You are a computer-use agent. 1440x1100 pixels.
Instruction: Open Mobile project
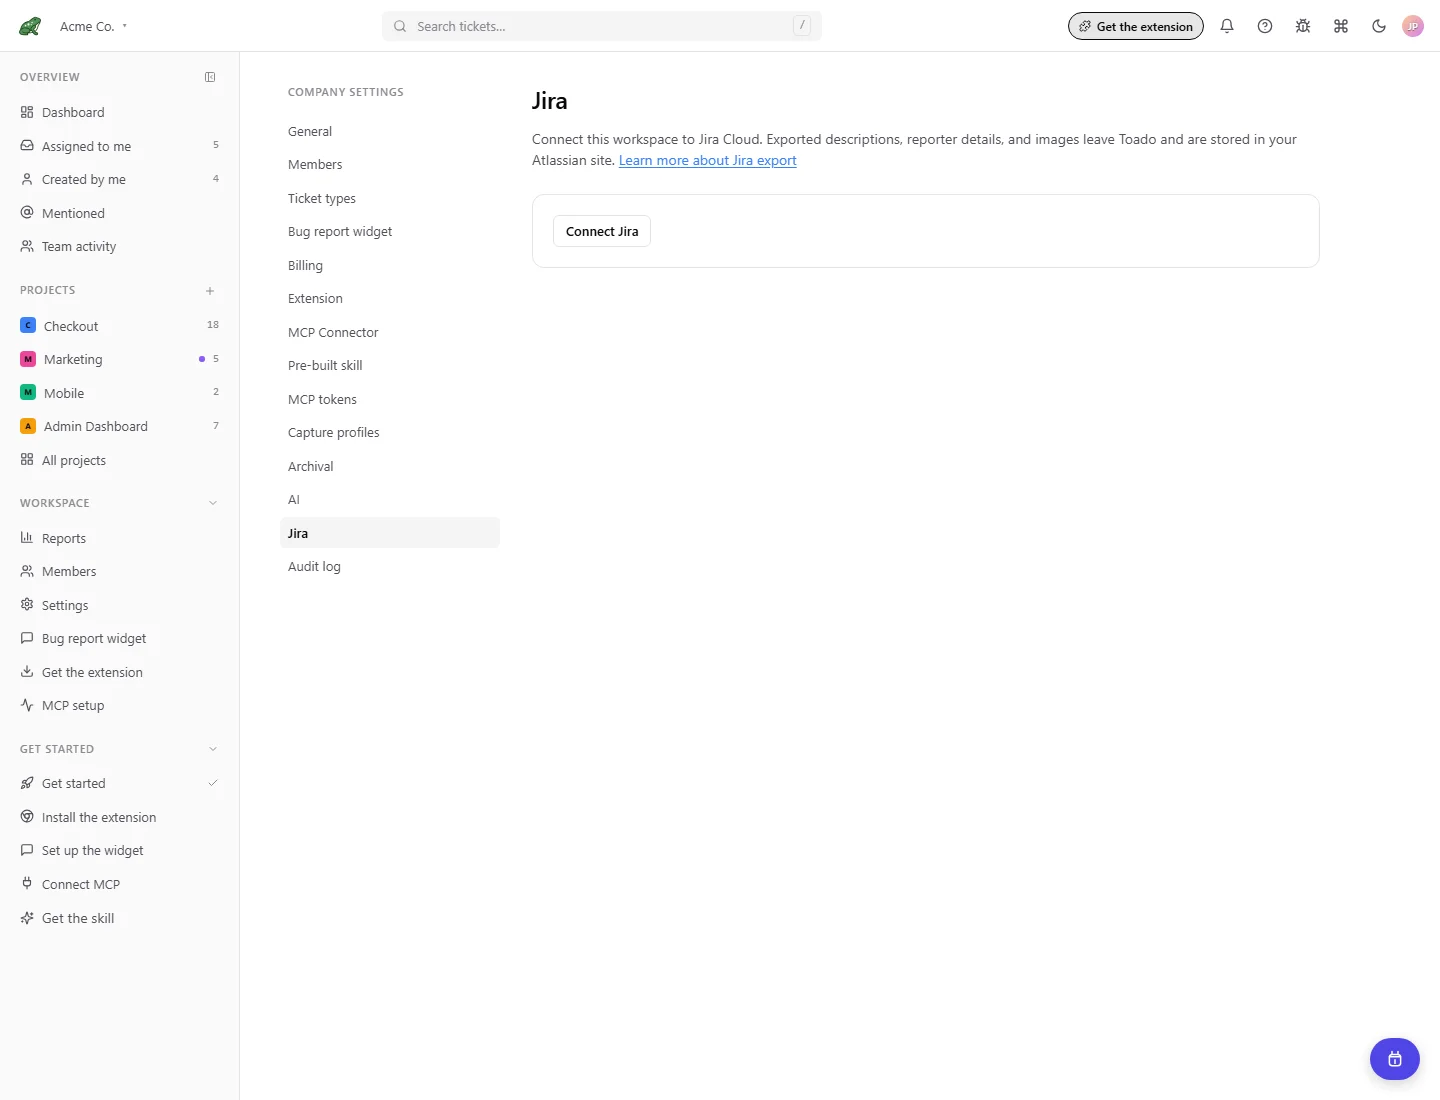(120, 393)
